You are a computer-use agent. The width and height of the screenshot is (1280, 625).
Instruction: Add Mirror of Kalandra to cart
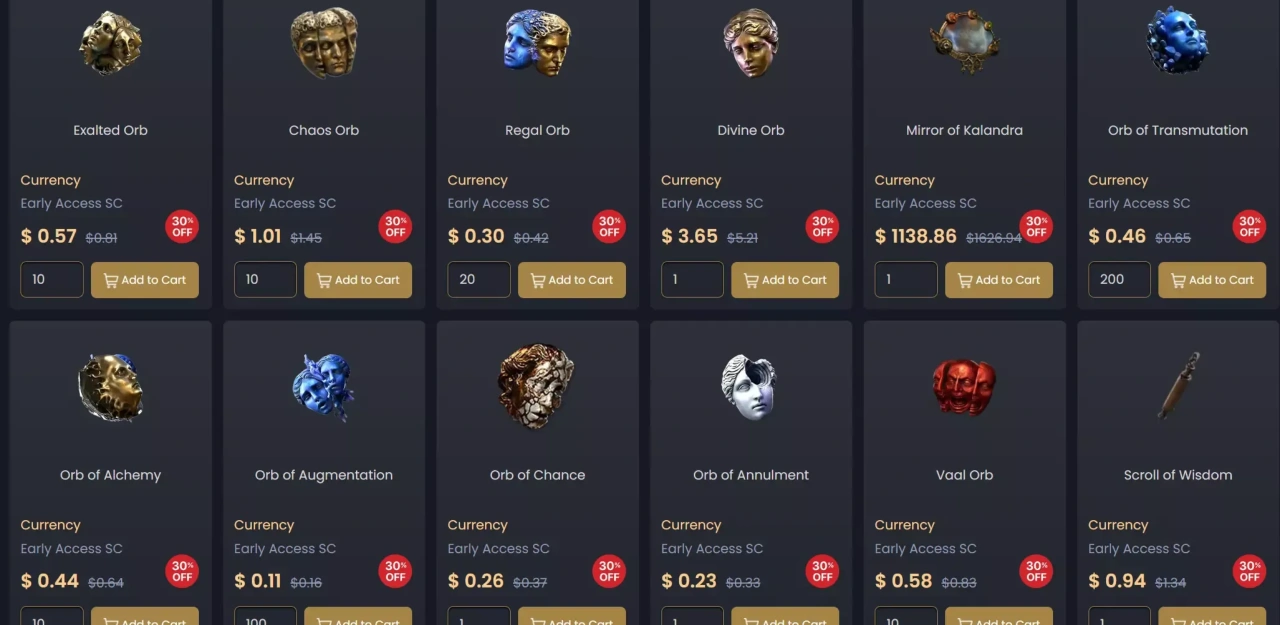pos(999,280)
